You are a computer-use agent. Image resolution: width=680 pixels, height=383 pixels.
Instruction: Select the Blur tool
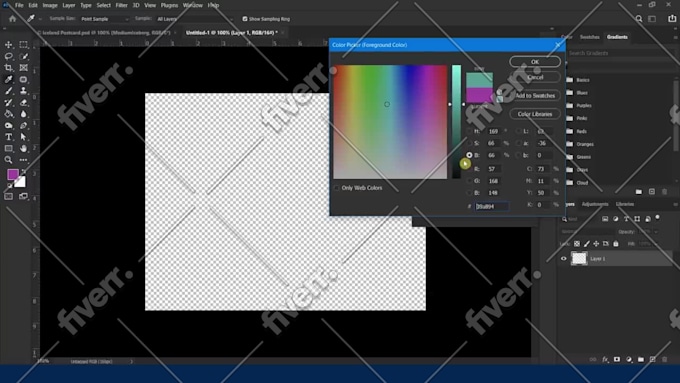[x=23, y=114]
